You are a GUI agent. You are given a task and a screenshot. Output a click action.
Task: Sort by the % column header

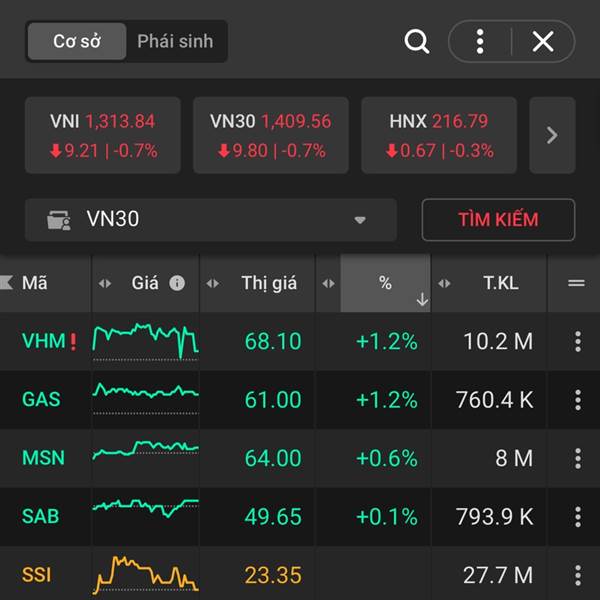click(x=385, y=283)
